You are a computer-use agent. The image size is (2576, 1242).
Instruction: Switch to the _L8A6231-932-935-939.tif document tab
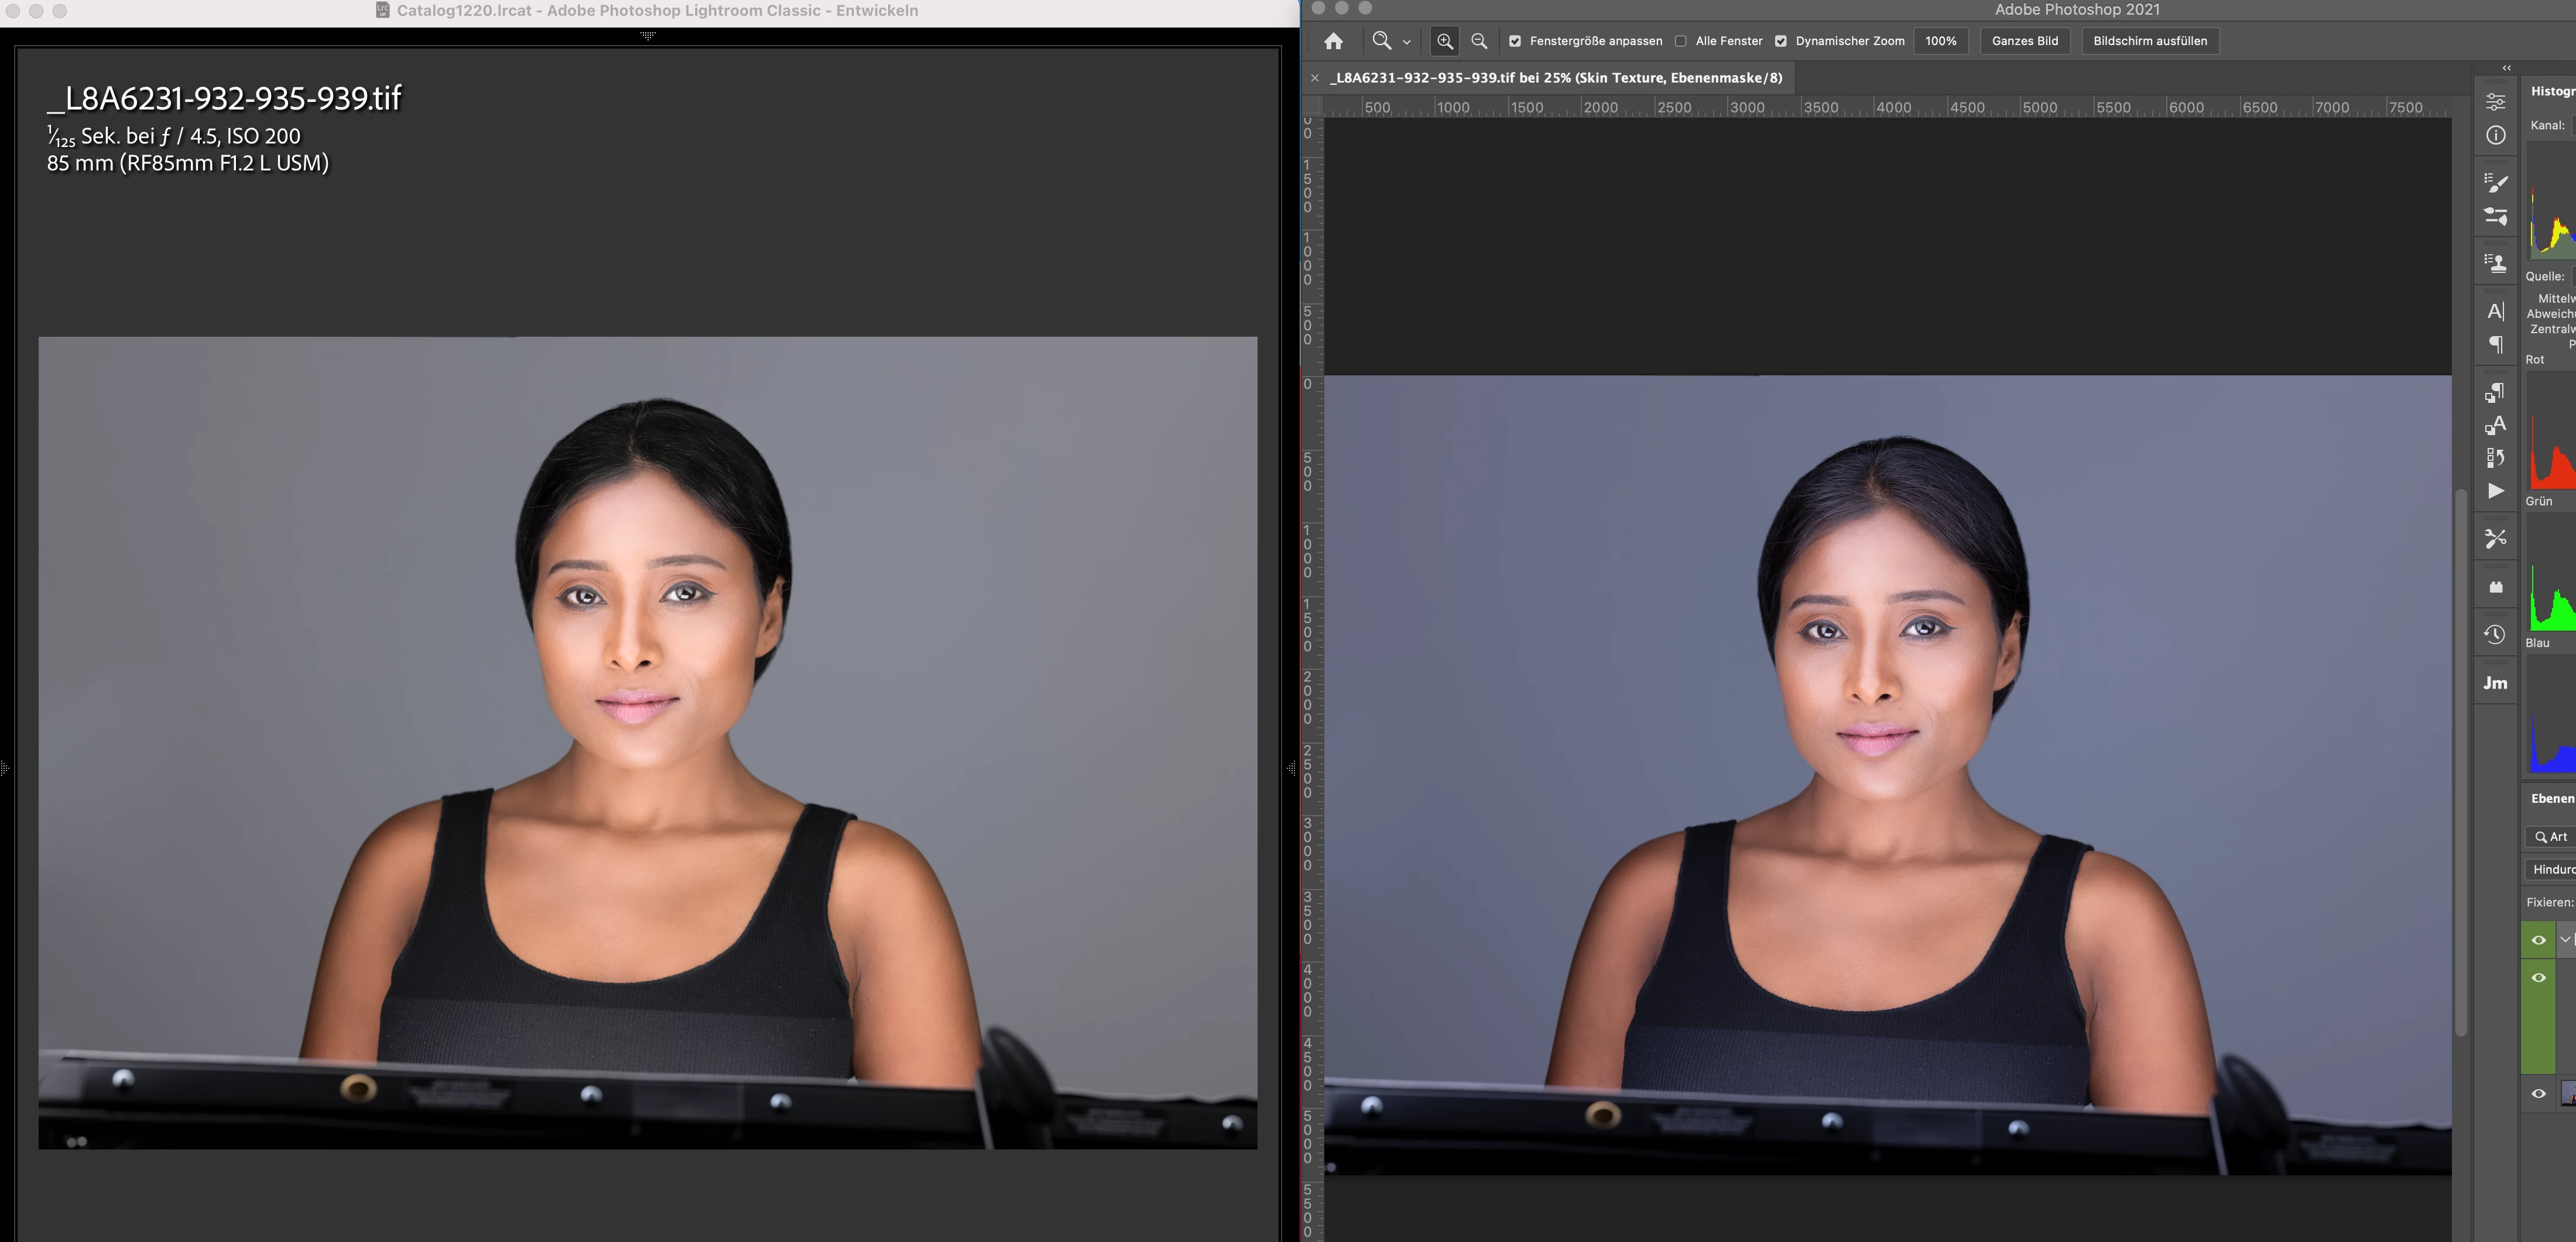[1555, 78]
